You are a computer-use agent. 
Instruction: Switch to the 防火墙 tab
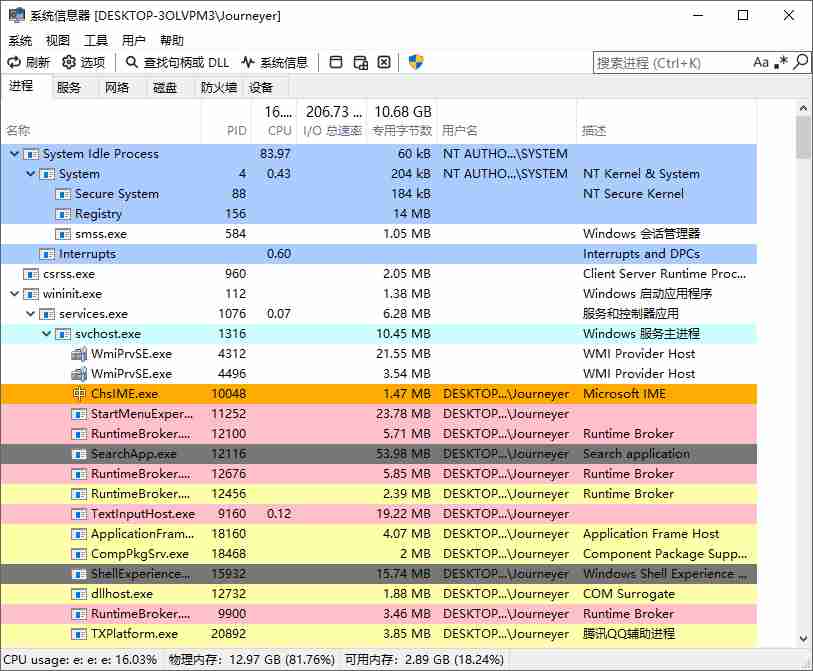pos(218,88)
